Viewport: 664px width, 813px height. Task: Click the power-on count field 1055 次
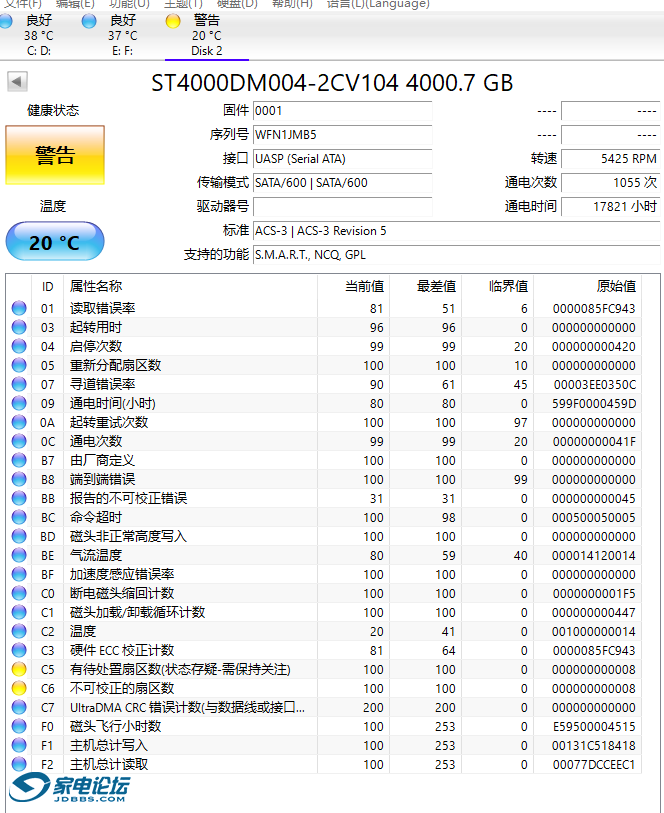tap(611, 183)
